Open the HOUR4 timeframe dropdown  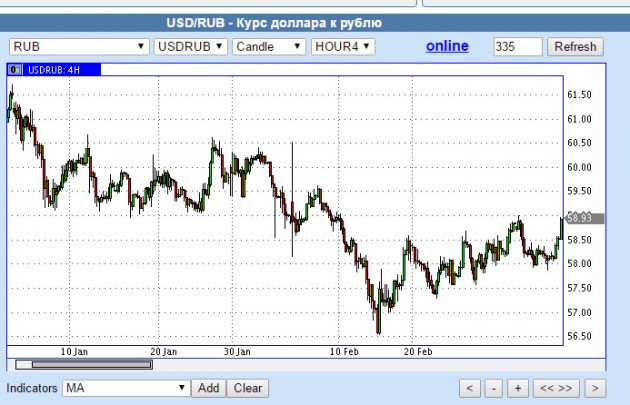pos(342,46)
